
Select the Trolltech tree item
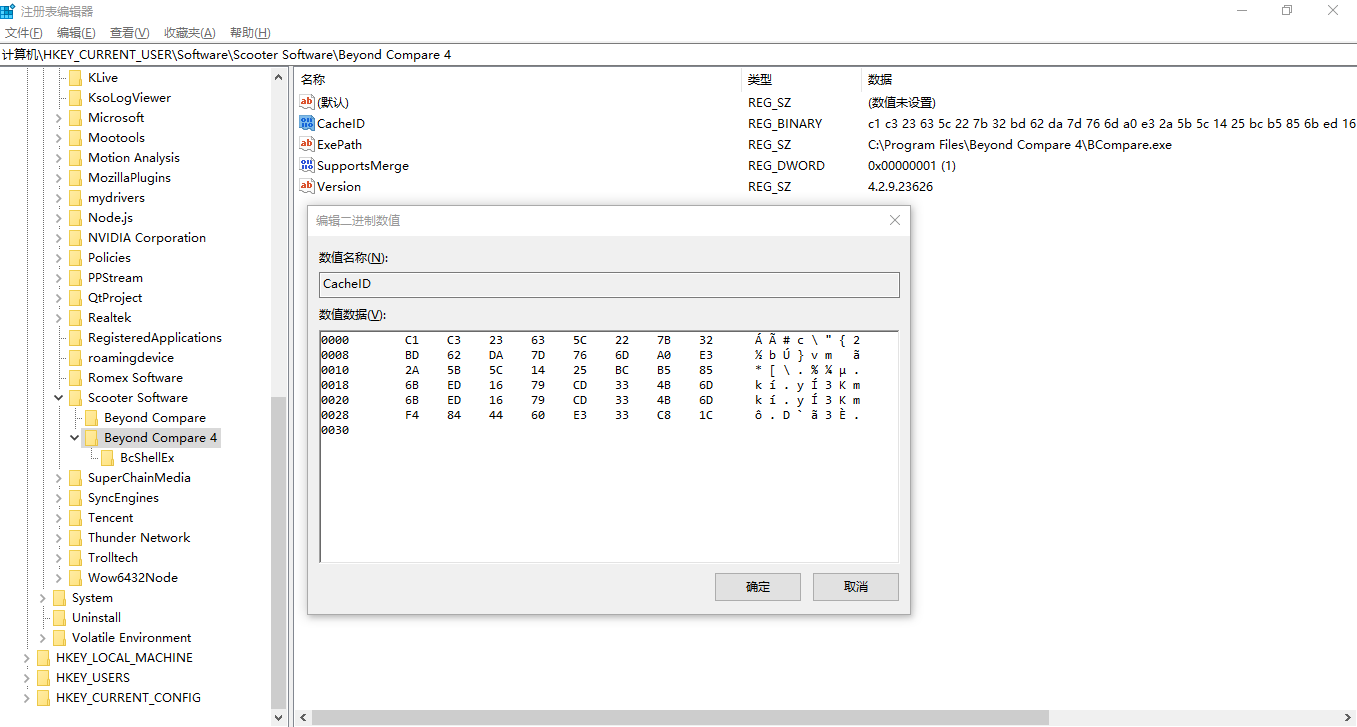(113, 558)
